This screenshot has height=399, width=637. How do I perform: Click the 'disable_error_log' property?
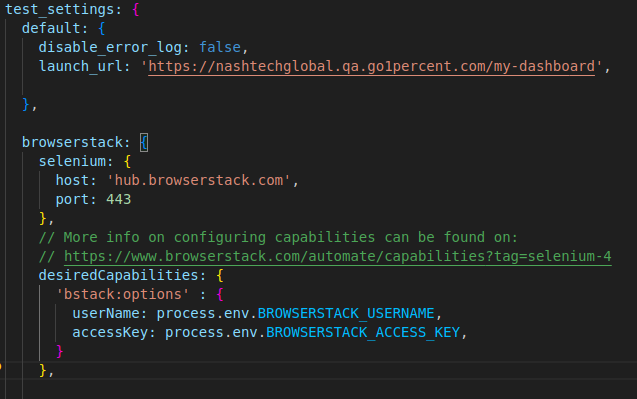110,48
